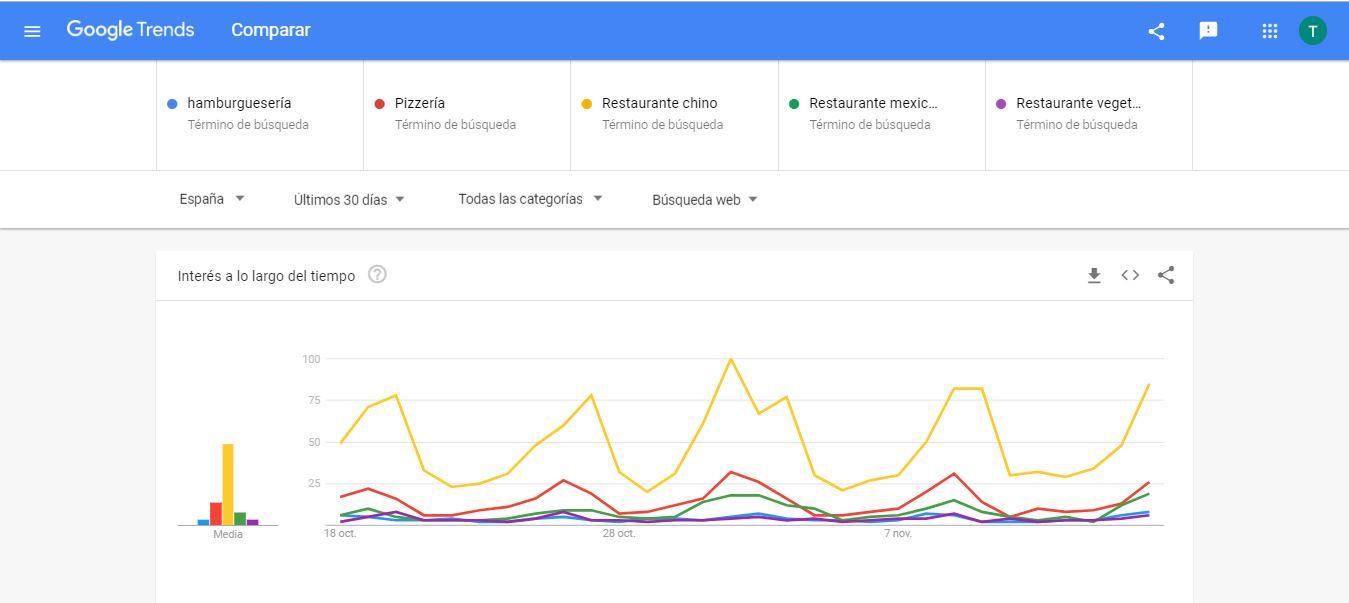1349x603 pixels.
Task: Expand the España region dropdown
Action: click(x=212, y=199)
